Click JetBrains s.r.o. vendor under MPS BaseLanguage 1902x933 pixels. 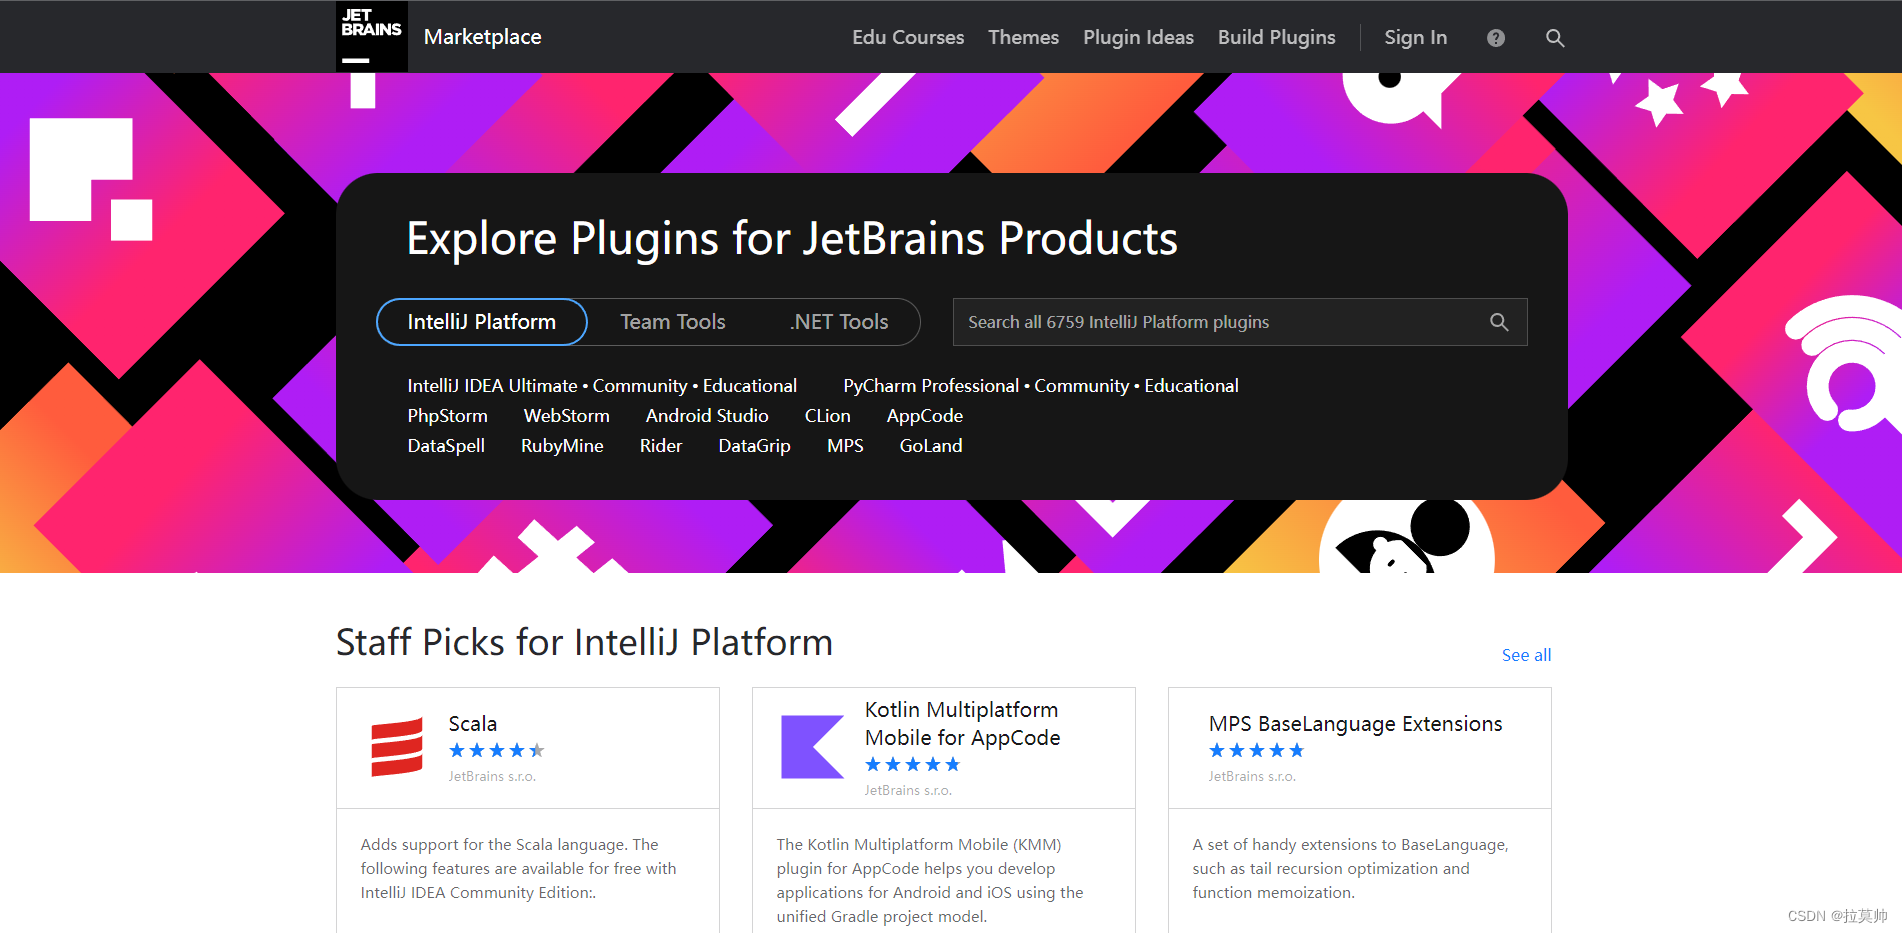pyautogui.click(x=1252, y=776)
